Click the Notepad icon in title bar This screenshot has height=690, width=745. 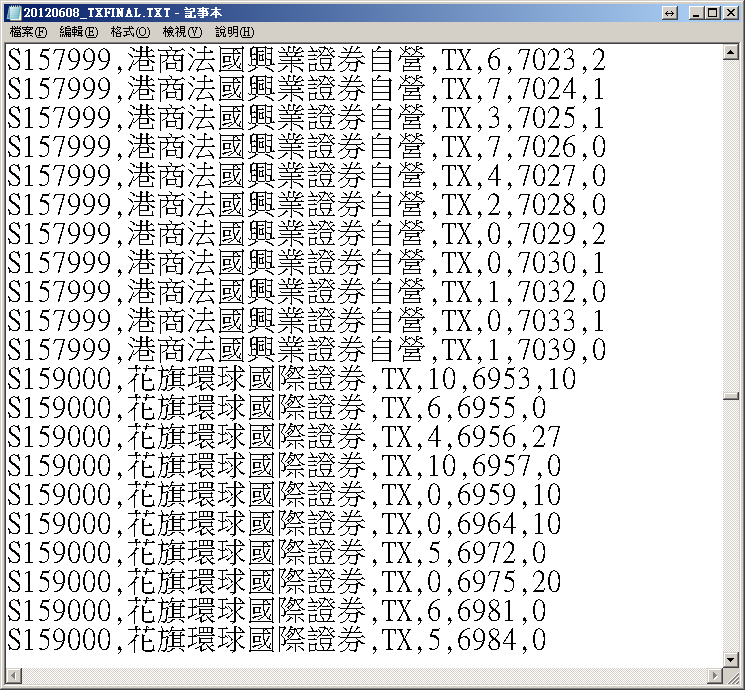(x=14, y=13)
